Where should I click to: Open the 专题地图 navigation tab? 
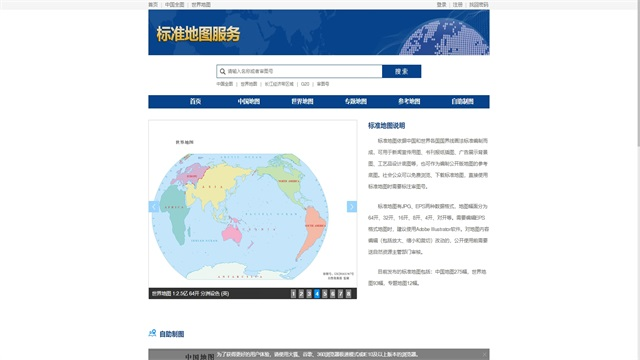[356, 101]
